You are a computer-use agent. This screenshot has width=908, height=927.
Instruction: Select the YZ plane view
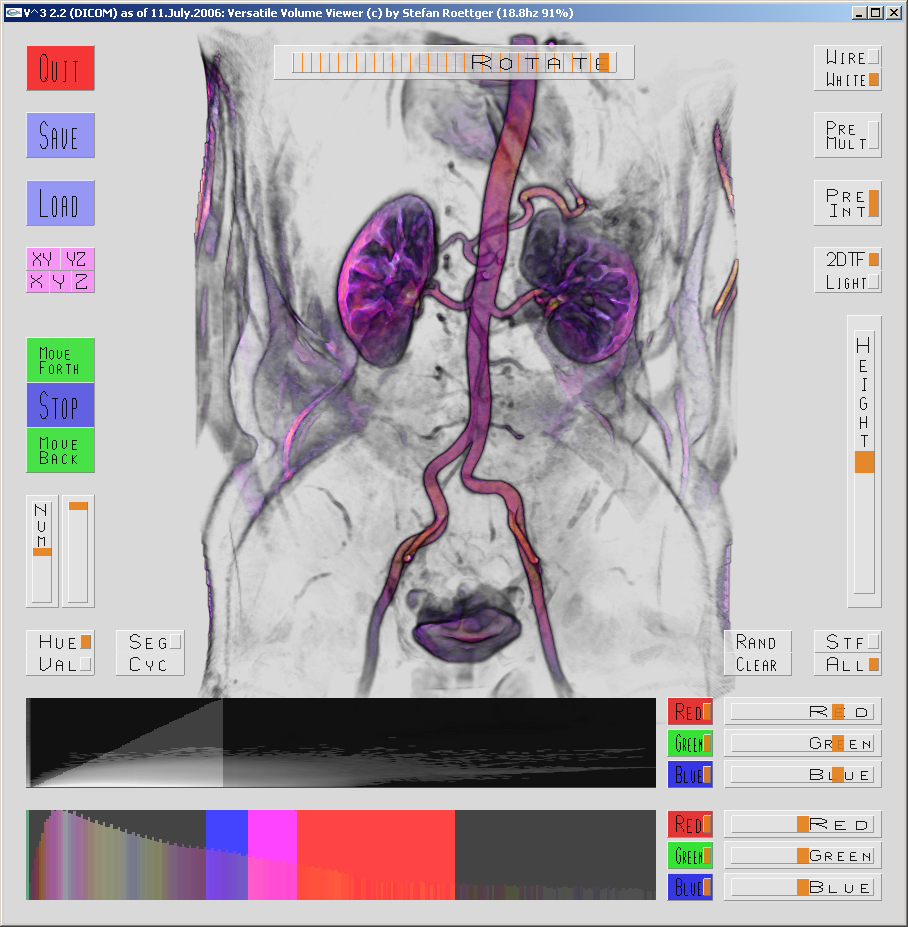point(77,259)
